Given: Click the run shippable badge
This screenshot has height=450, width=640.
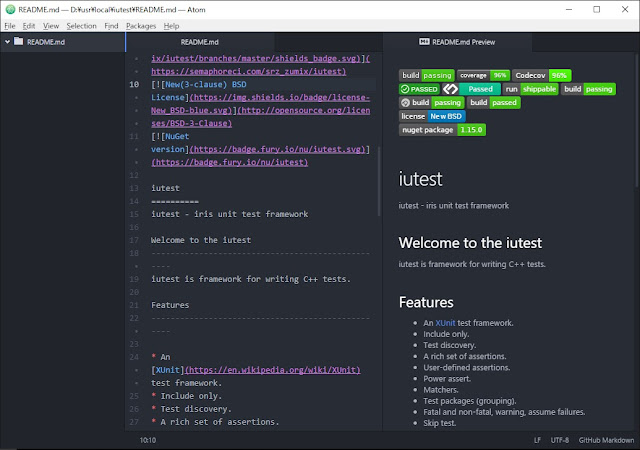Looking at the screenshot, I should pyautogui.click(x=531, y=89).
